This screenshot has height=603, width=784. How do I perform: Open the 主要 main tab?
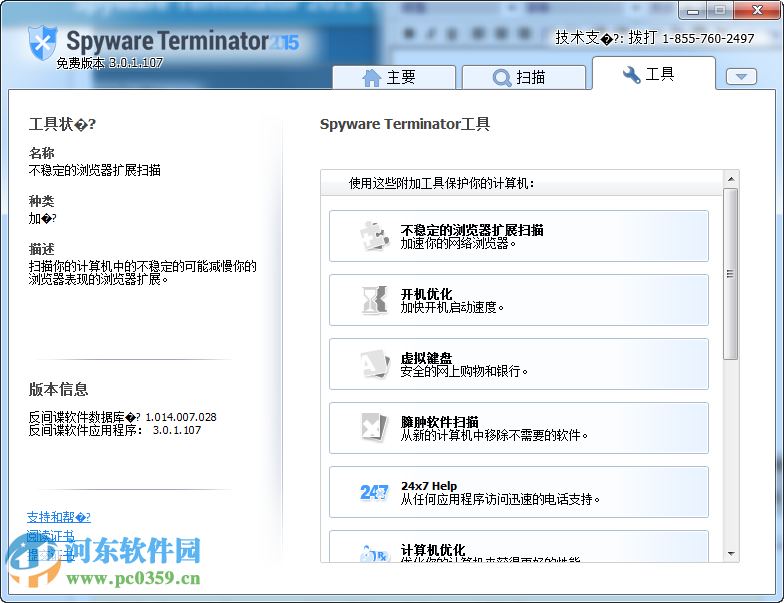(394, 78)
